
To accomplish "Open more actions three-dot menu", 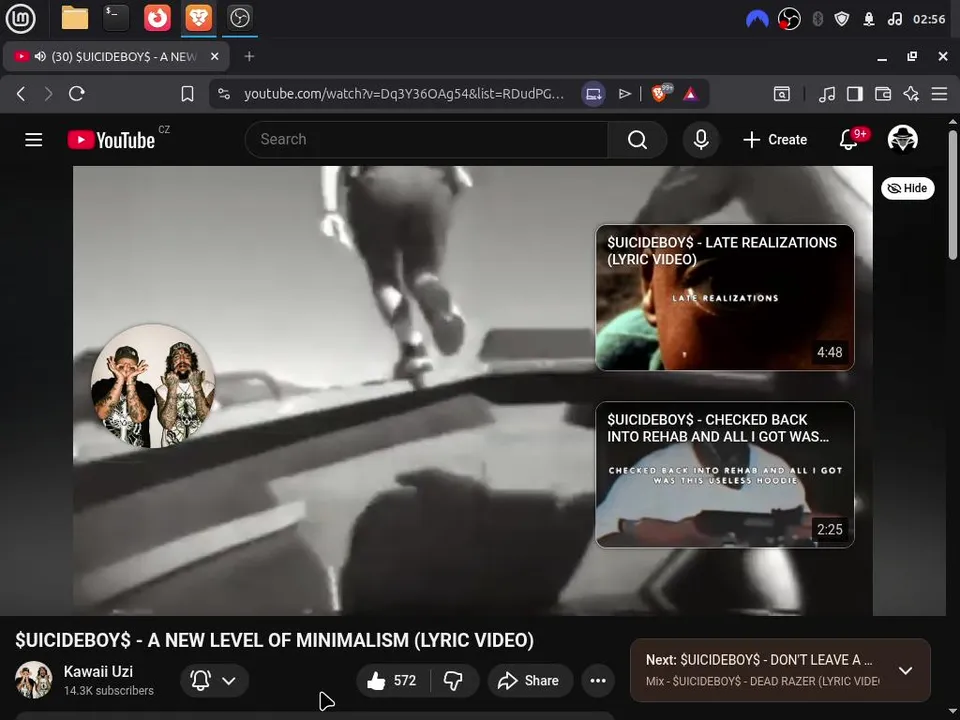I will [x=598, y=680].
